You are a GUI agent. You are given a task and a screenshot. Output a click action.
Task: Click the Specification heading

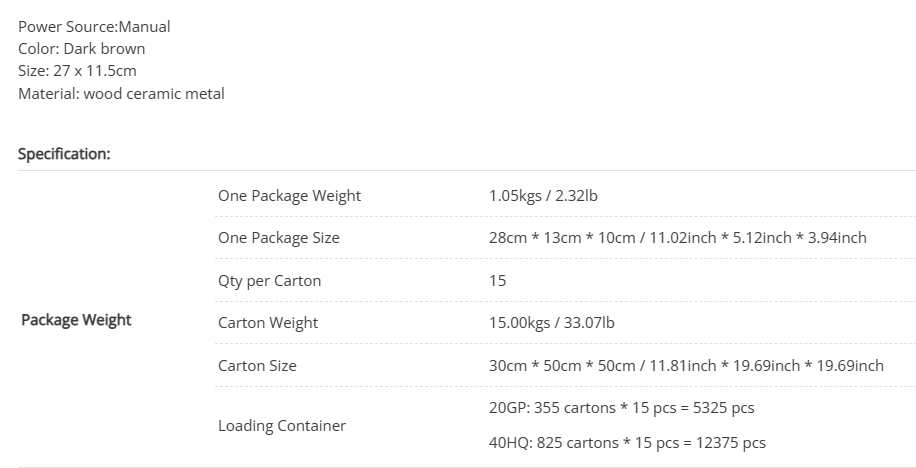point(64,154)
